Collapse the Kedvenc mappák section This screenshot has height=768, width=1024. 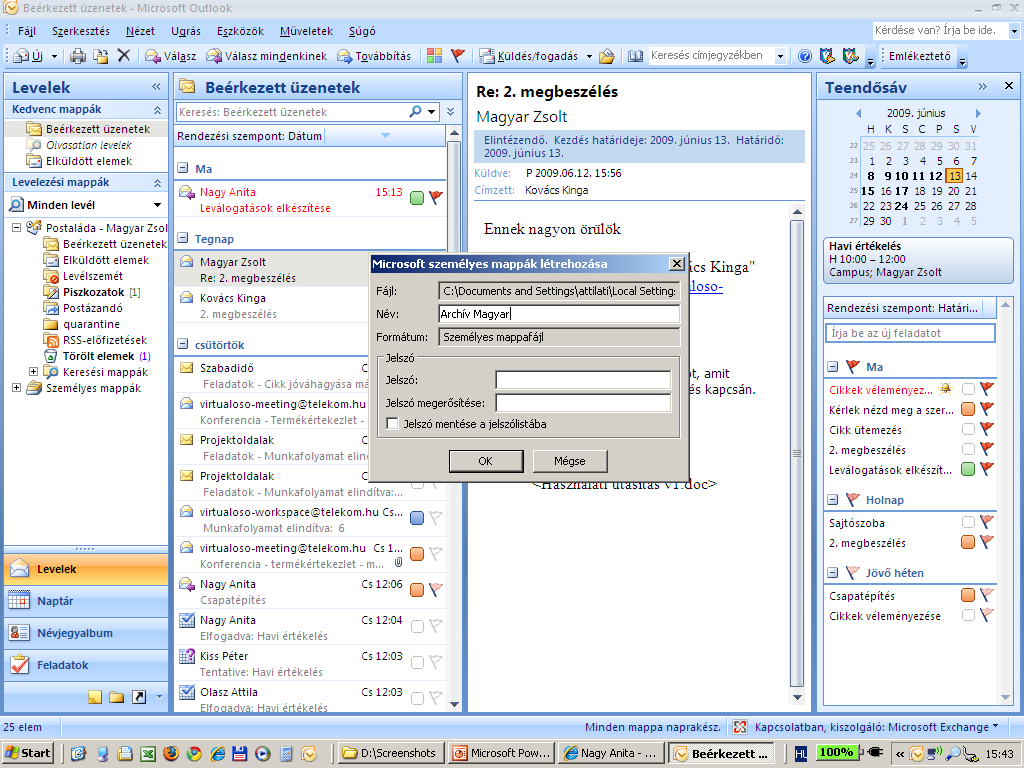(x=157, y=110)
